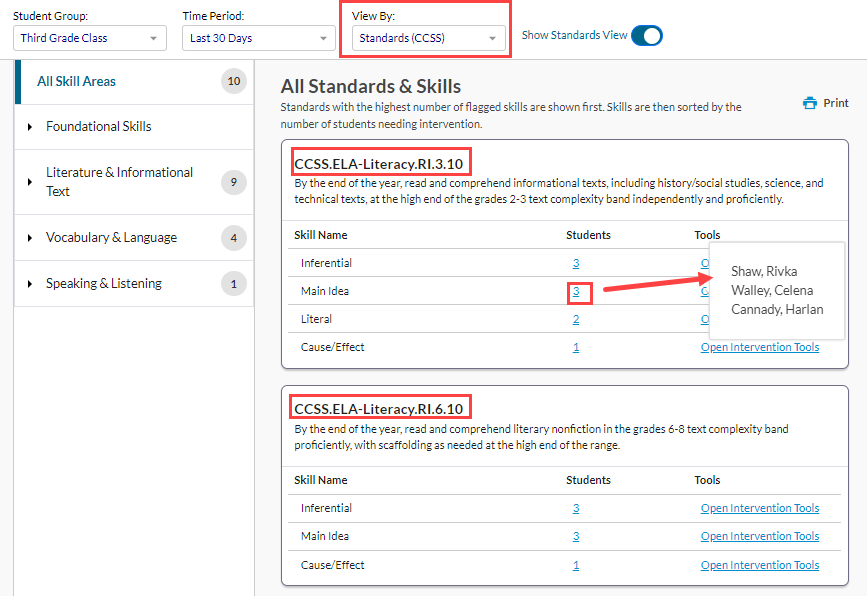Open the Time Period dropdown

click(x=258, y=38)
